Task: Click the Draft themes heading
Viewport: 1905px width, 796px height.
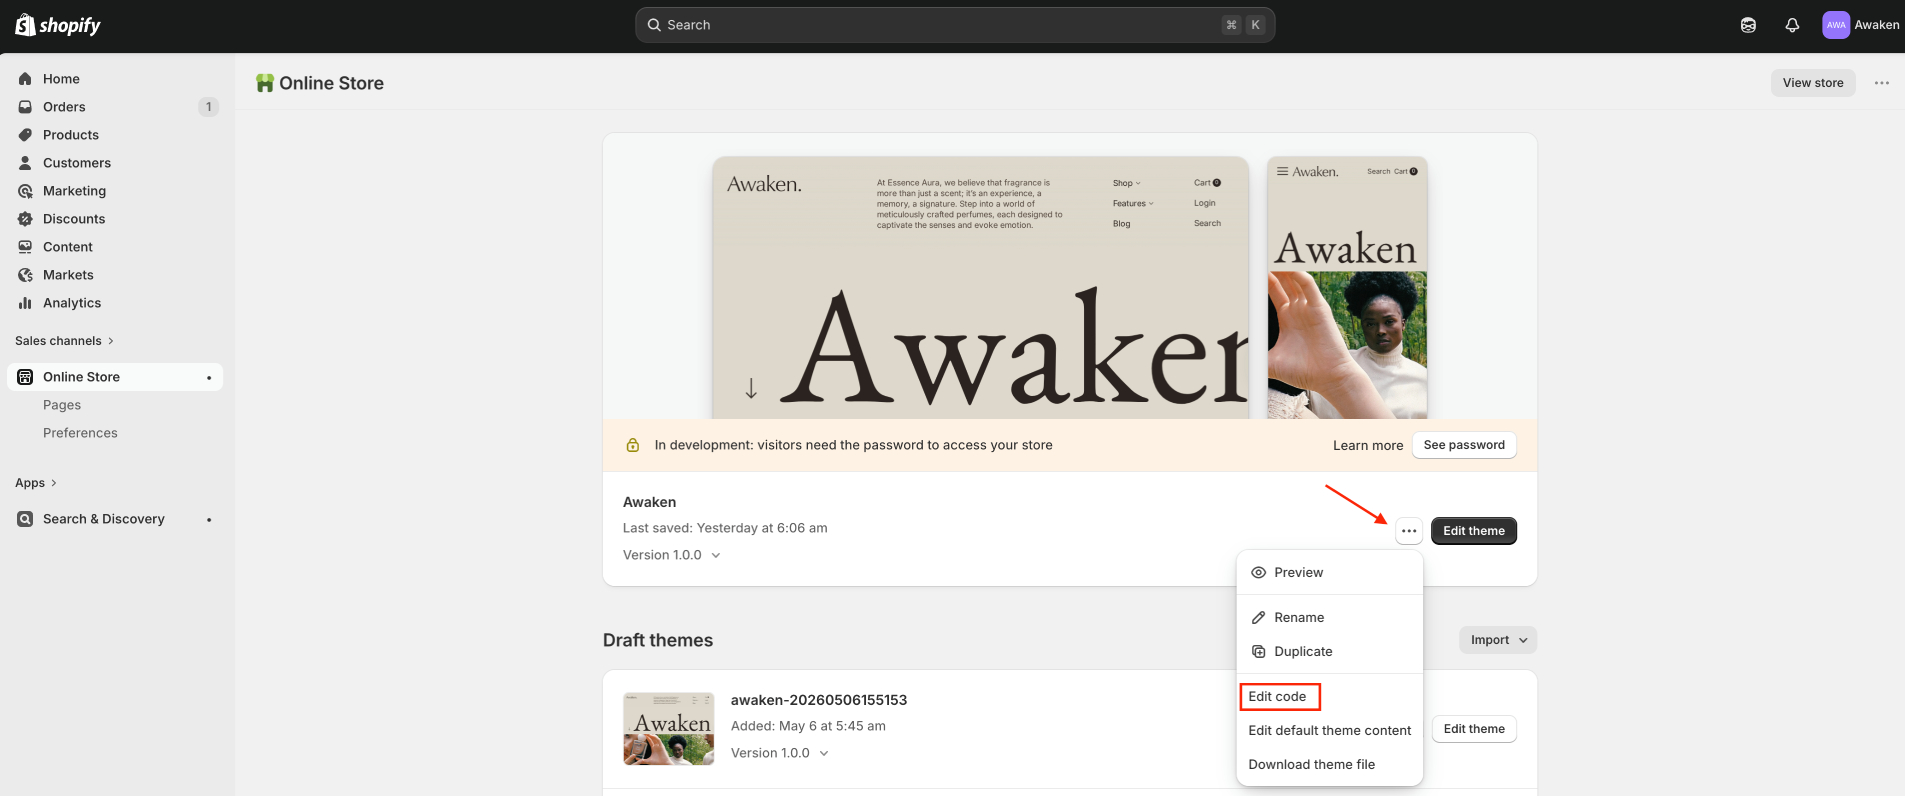Action: click(658, 640)
